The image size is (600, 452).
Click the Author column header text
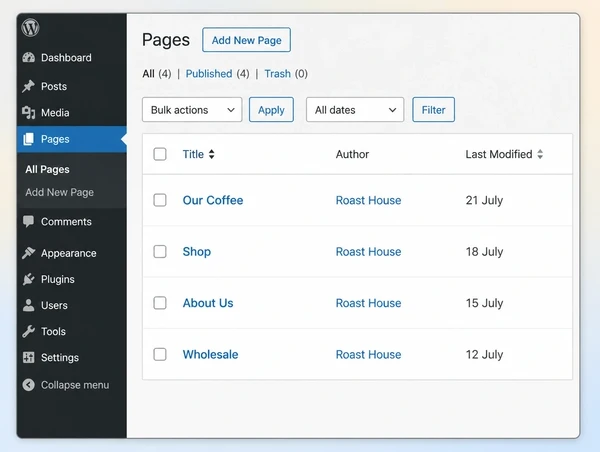tap(352, 154)
